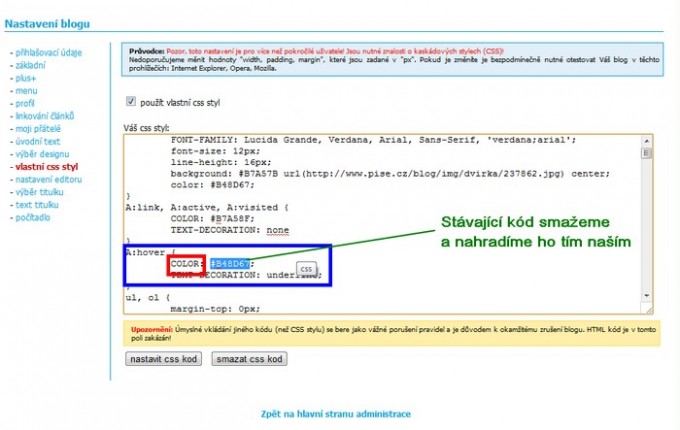Image resolution: width=680 pixels, height=430 pixels.
Task: Click the COLOR: #B7A58F line
Action: coord(212,218)
